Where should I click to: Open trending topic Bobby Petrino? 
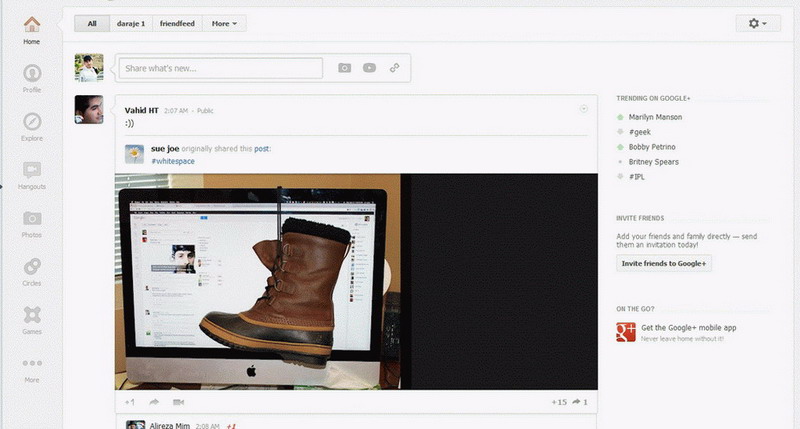coord(652,147)
